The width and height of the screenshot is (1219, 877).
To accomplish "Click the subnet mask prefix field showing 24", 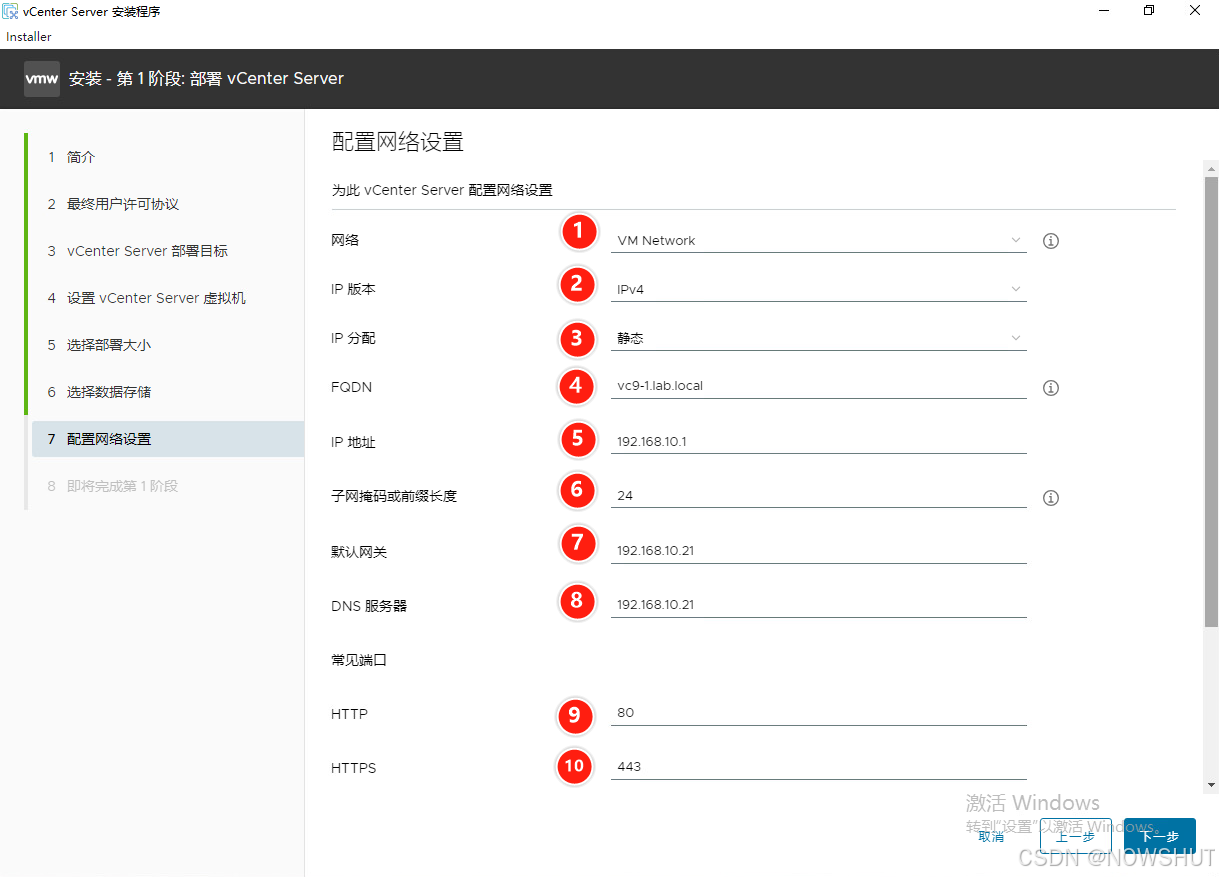I will tap(818, 495).
